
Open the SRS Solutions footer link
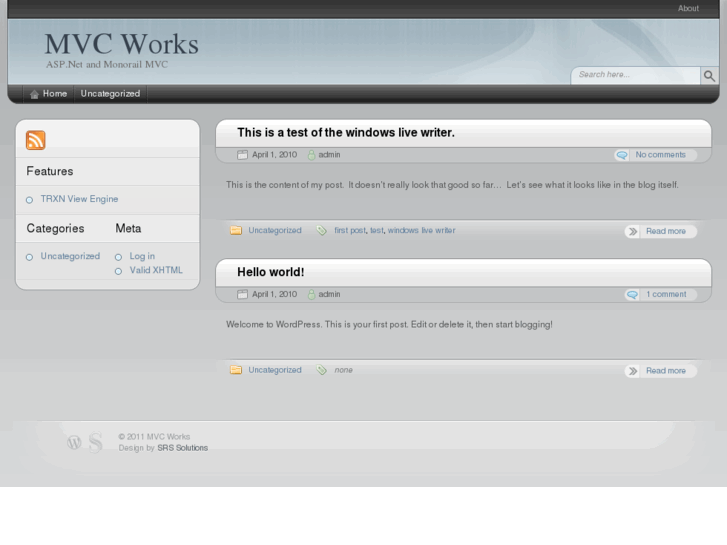183,448
